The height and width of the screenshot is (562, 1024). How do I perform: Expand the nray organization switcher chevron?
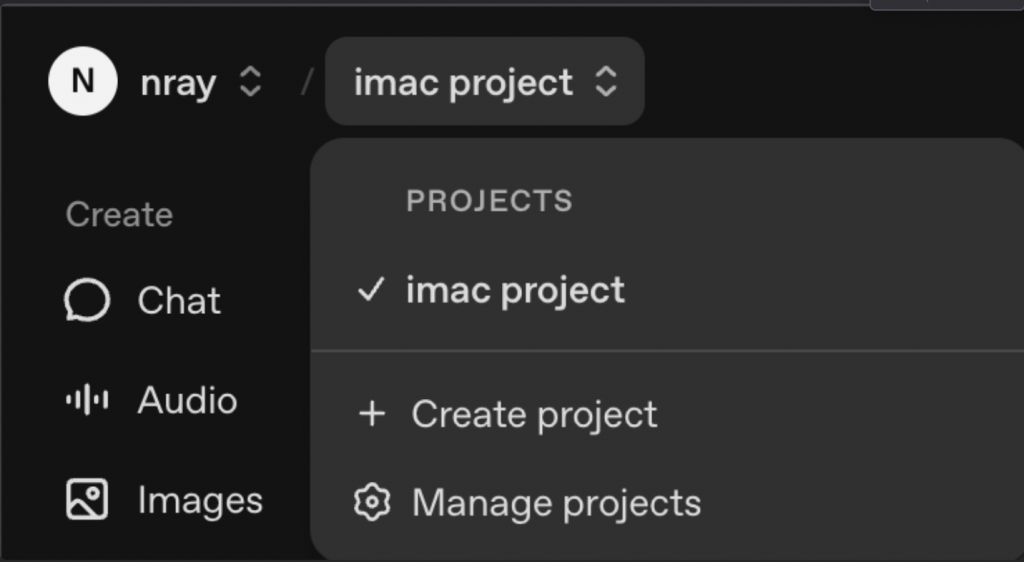tap(250, 83)
